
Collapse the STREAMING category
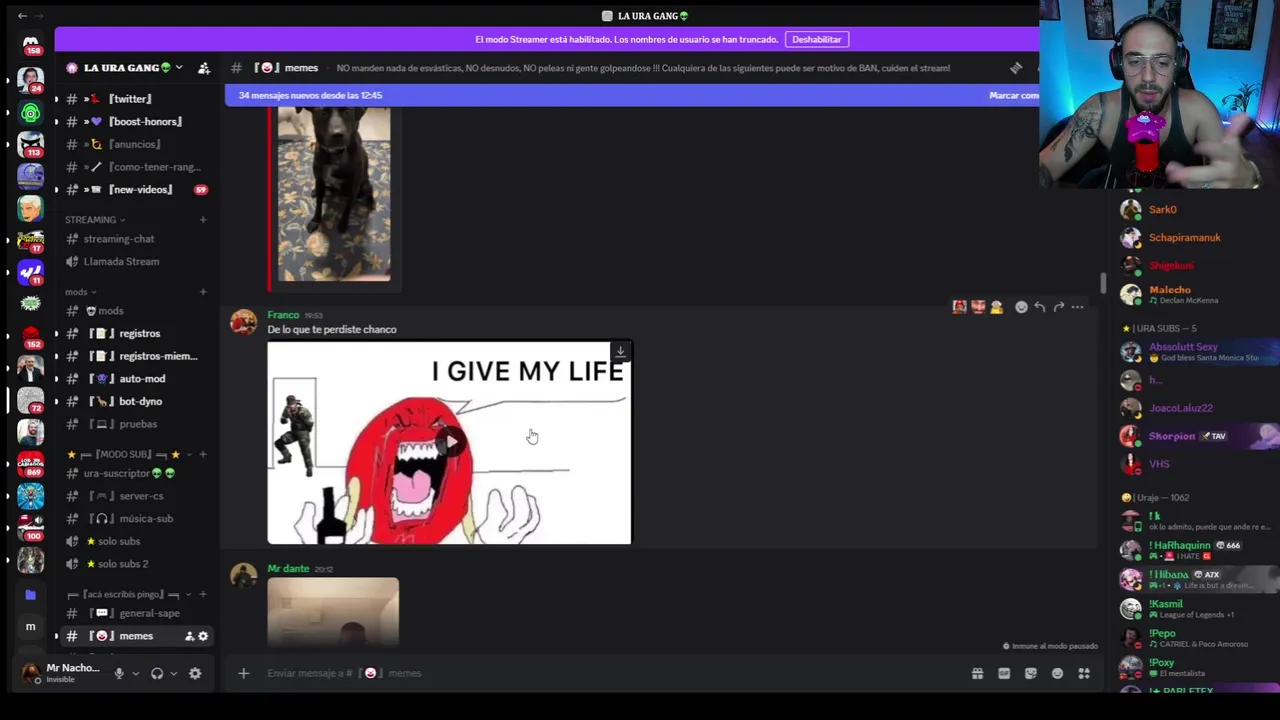[x=95, y=220]
